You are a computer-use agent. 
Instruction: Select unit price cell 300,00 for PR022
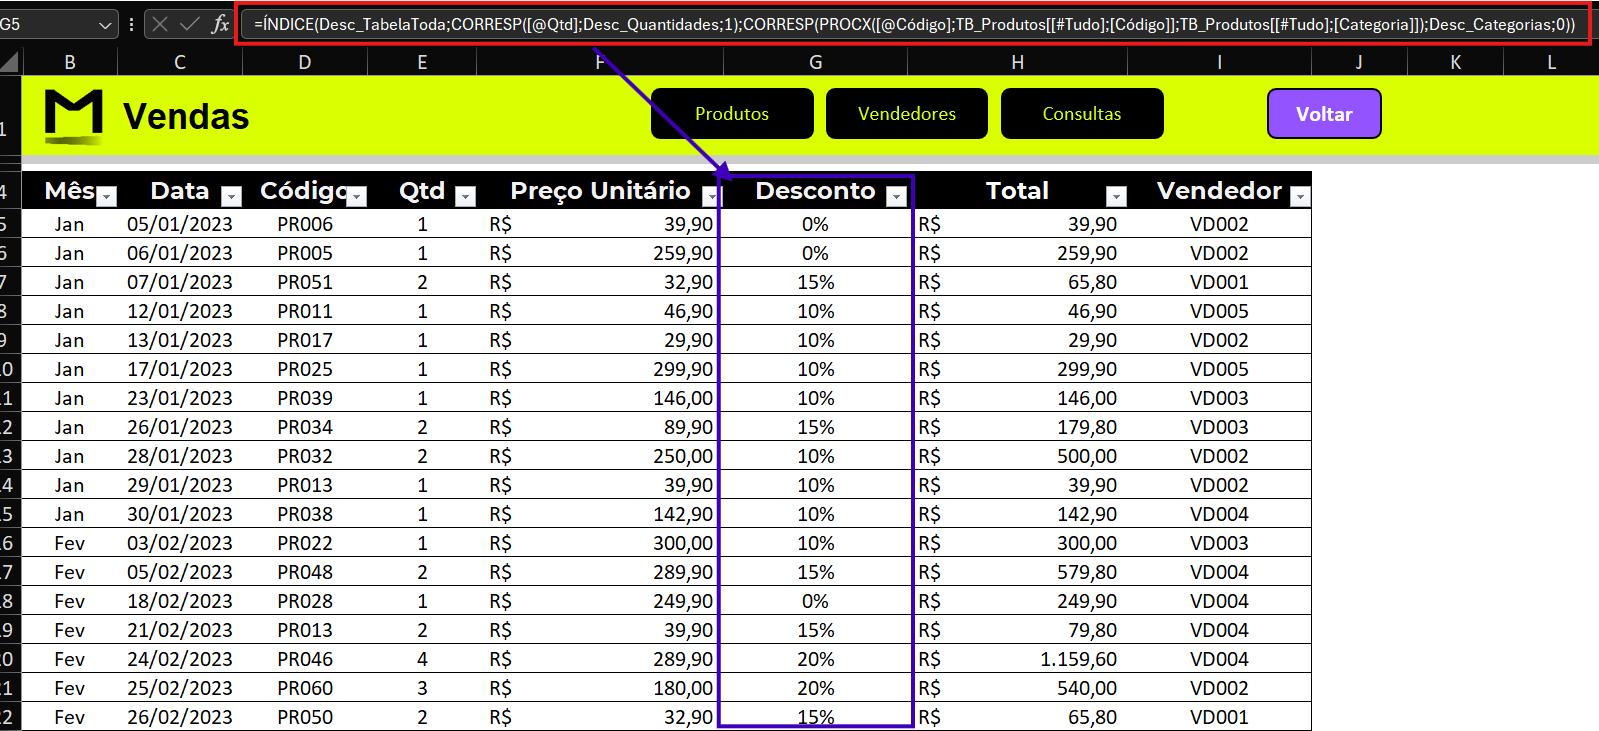click(600, 543)
